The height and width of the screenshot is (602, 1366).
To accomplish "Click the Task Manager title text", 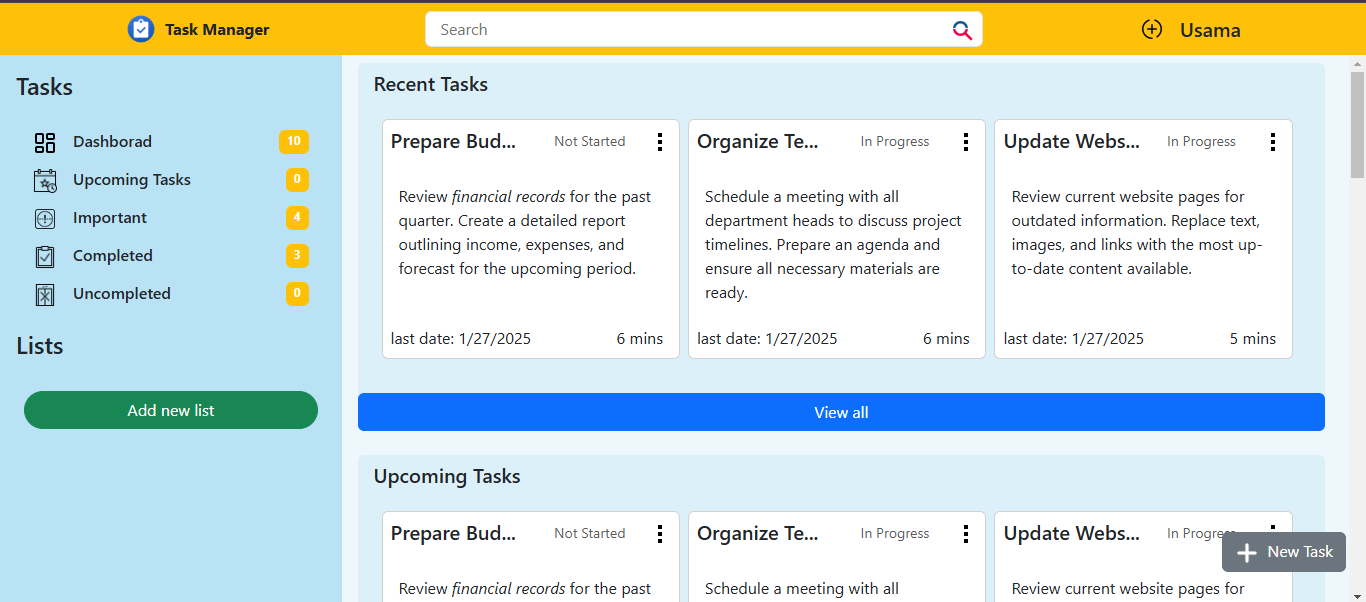I will coord(217,30).
